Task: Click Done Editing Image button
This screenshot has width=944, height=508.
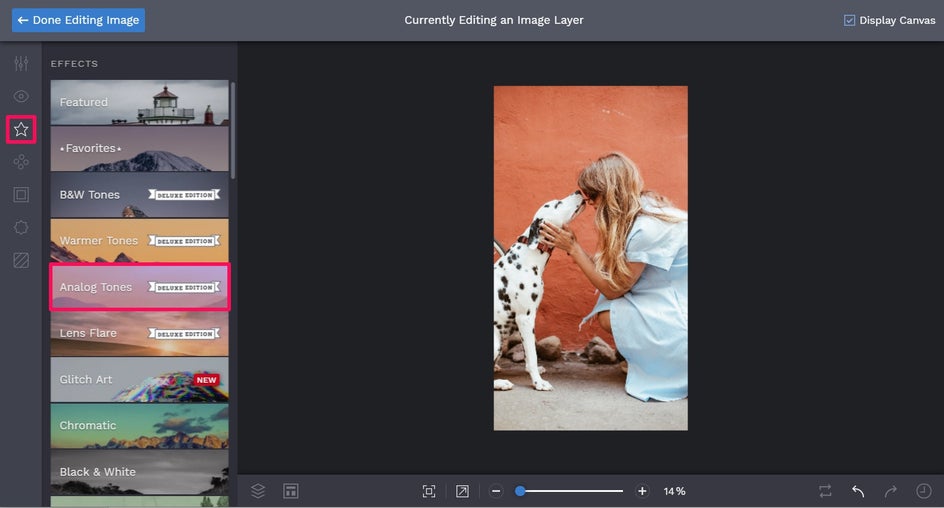Action: [x=78, y=20]
